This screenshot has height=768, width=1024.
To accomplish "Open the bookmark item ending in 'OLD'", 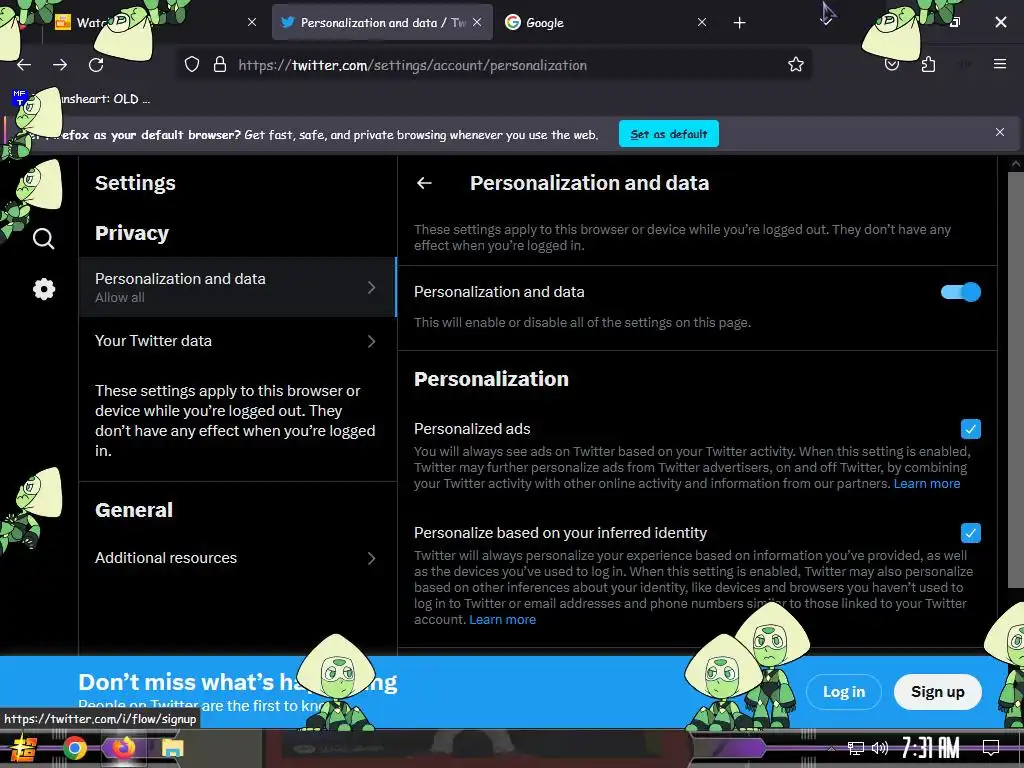I will coord(82,99).
